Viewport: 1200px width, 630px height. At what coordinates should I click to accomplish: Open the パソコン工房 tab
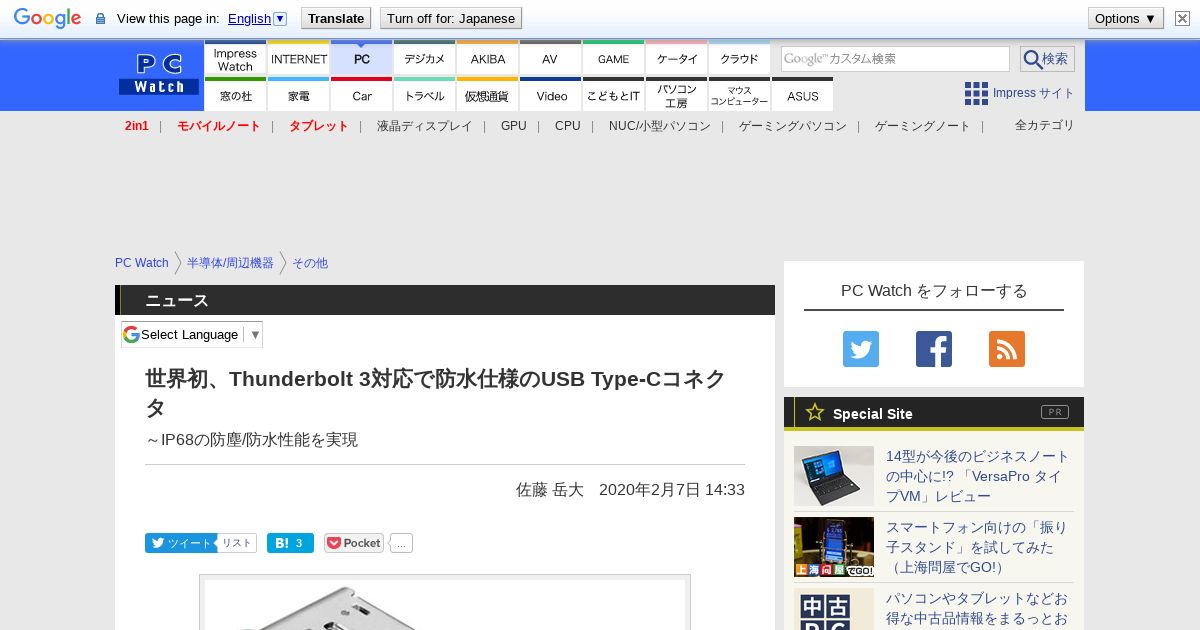click(677, 95)
